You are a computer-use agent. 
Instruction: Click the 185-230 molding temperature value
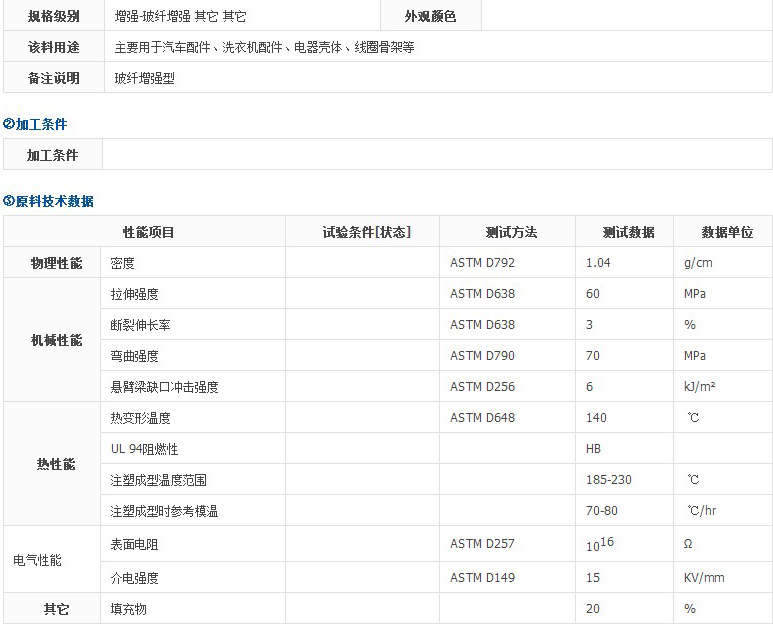pyautogui.click(x=609, y=480)
